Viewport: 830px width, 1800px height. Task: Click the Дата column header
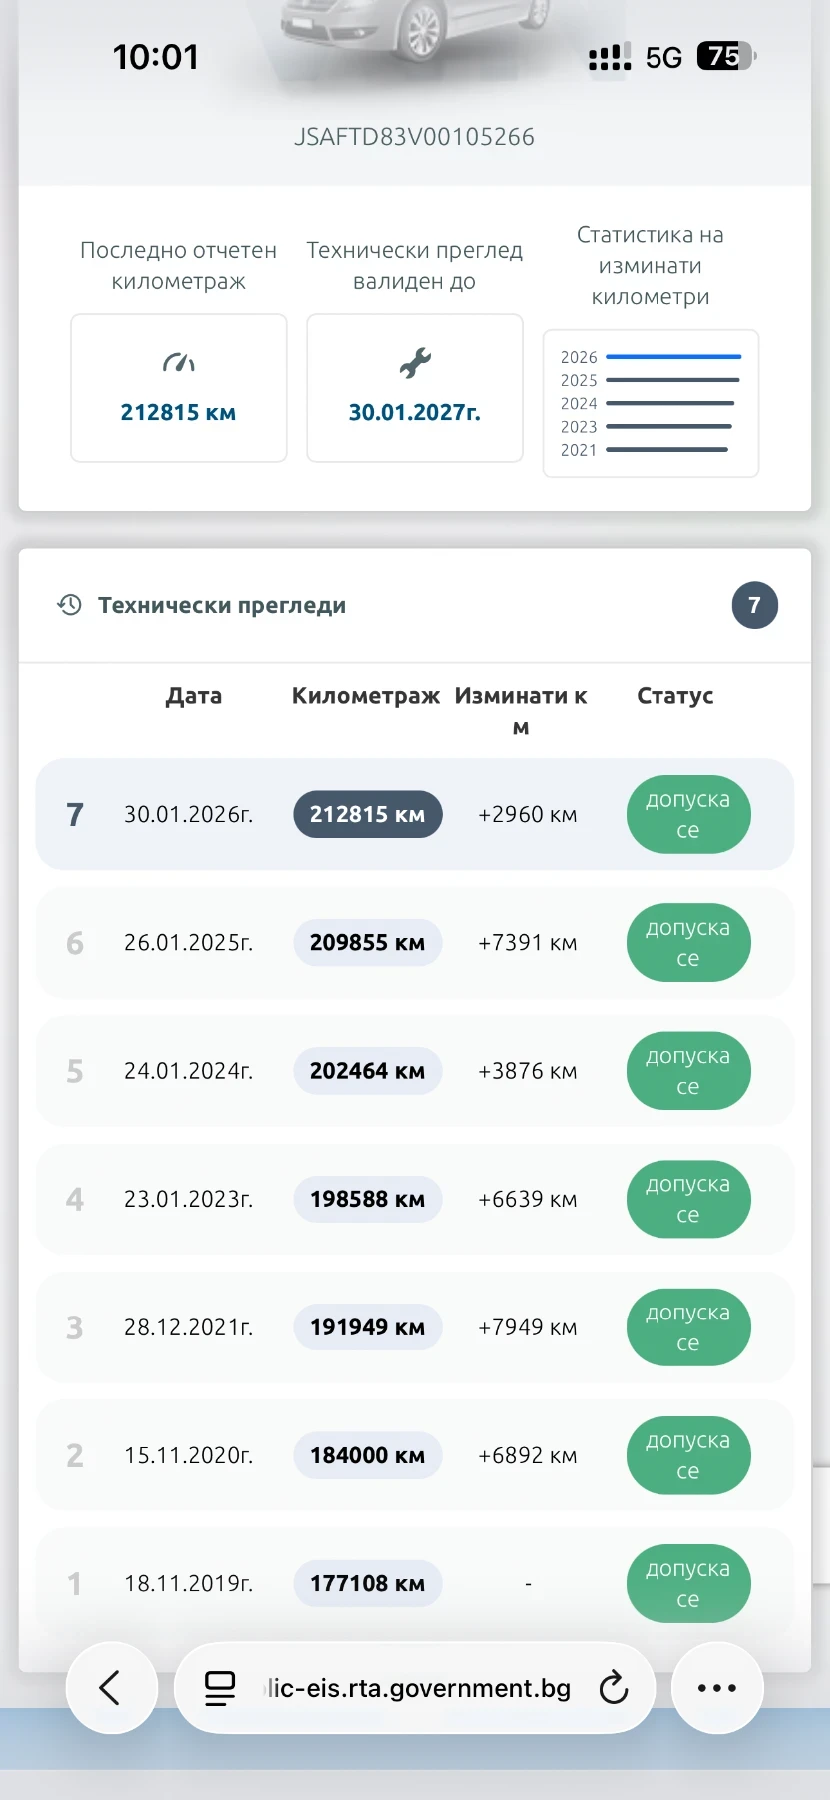pos(194,696)
